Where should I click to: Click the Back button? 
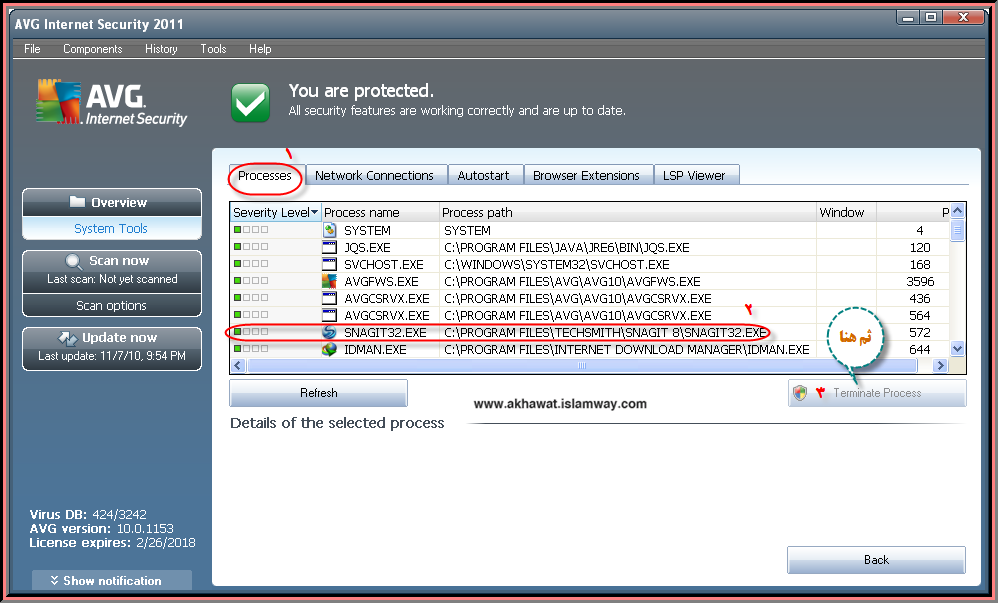(x=876, y=560)
